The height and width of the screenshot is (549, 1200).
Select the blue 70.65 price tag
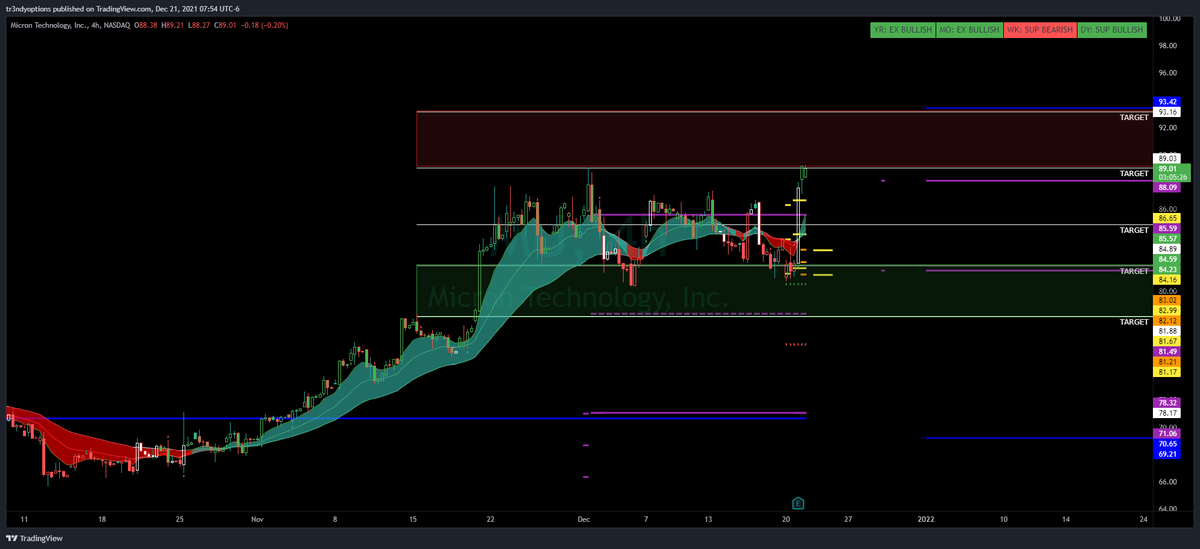[x=1168, y=444]
